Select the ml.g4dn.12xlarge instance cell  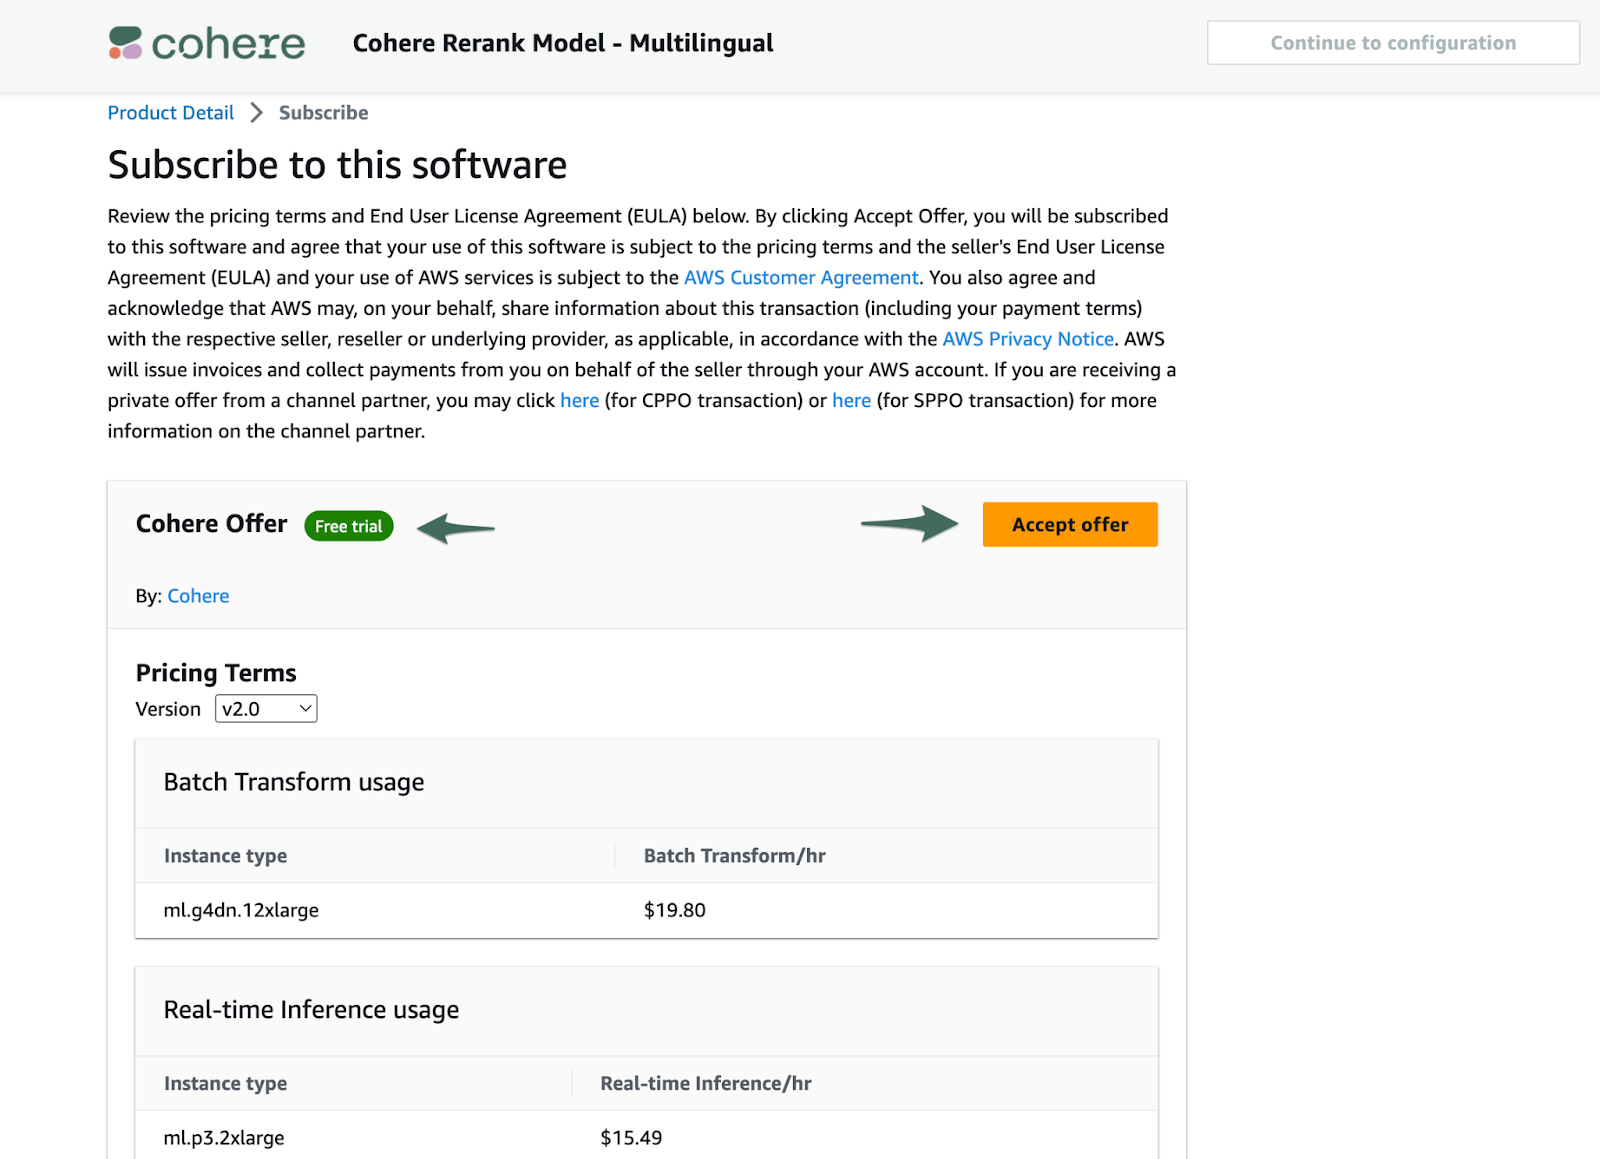241,910
